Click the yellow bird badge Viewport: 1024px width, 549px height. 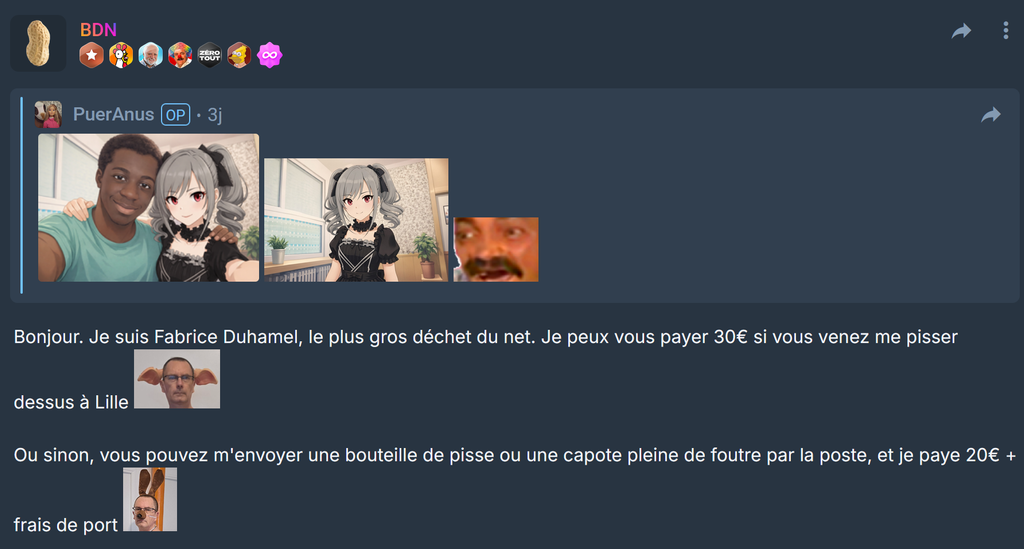[239, 55]
